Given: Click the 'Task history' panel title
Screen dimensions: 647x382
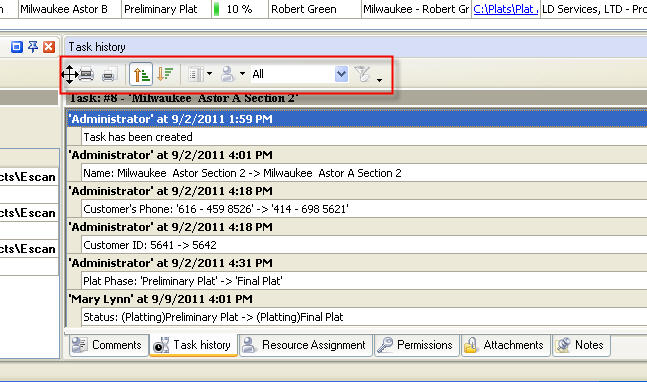Looking at the screenshot, I should [97, 47].
